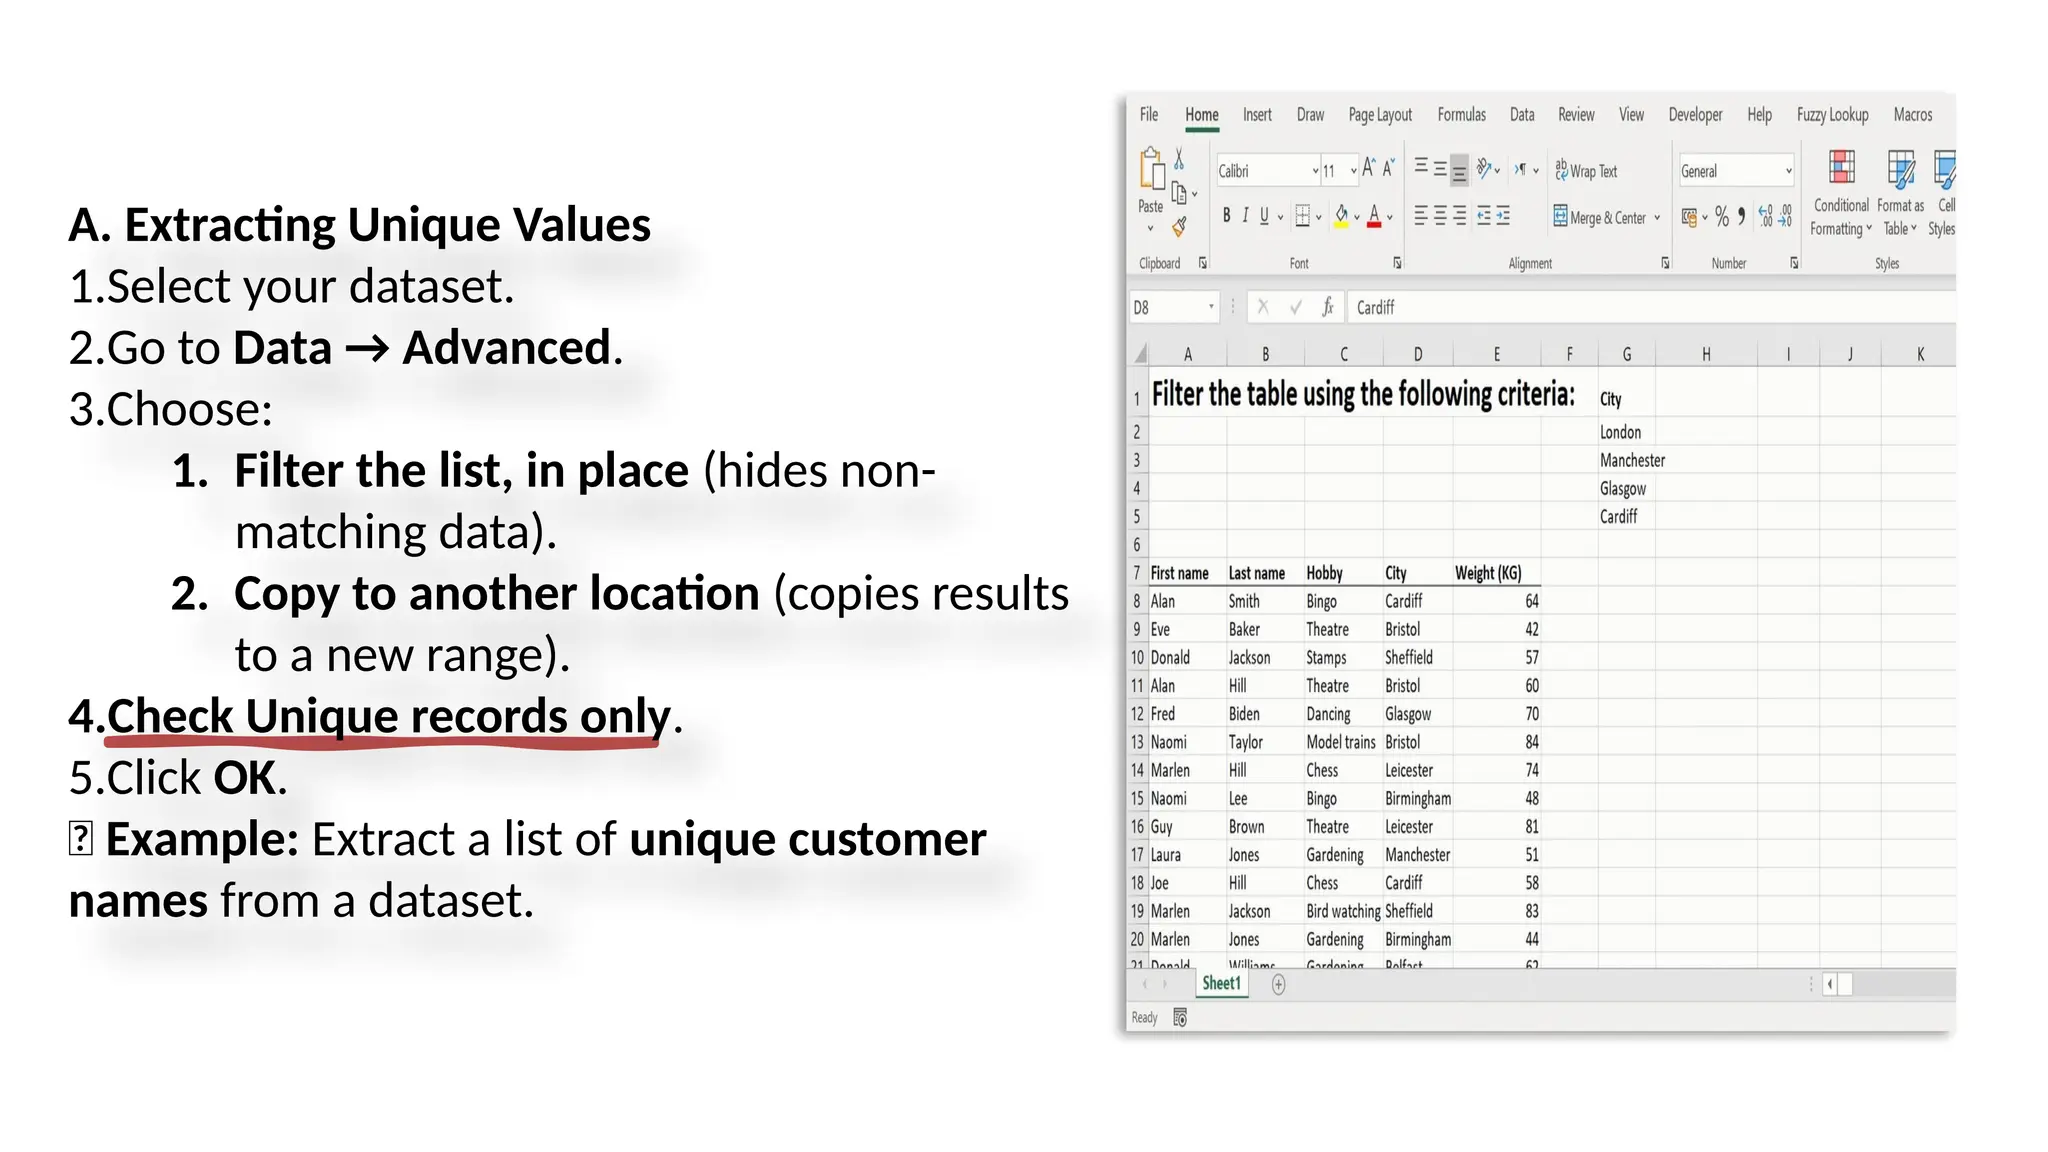
Task: Open Cell Styles gallery
Action: (1943, 194)
